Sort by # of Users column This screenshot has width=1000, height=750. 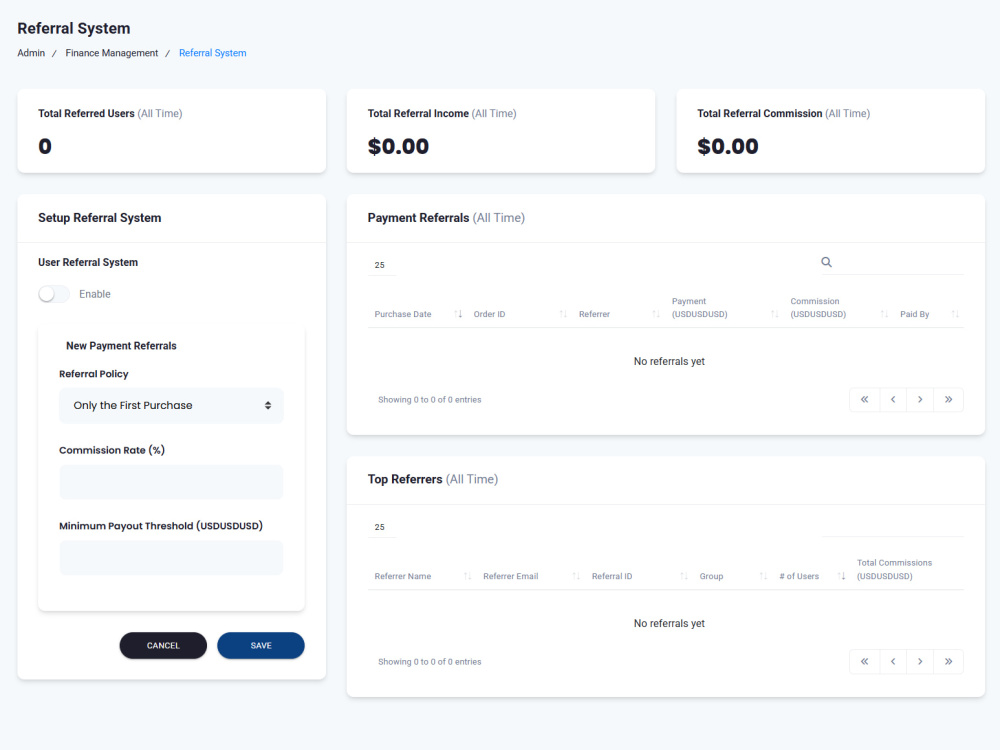pos(811,576)
